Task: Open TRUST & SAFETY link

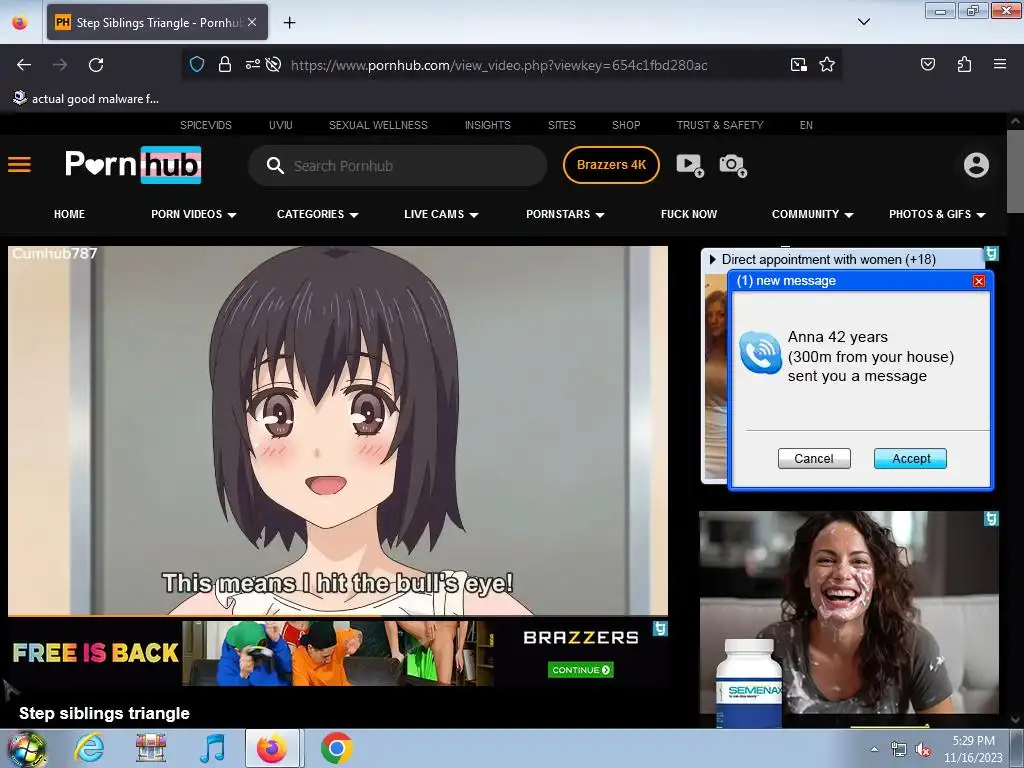Action: pyautogui.click(x=720, y=125)
